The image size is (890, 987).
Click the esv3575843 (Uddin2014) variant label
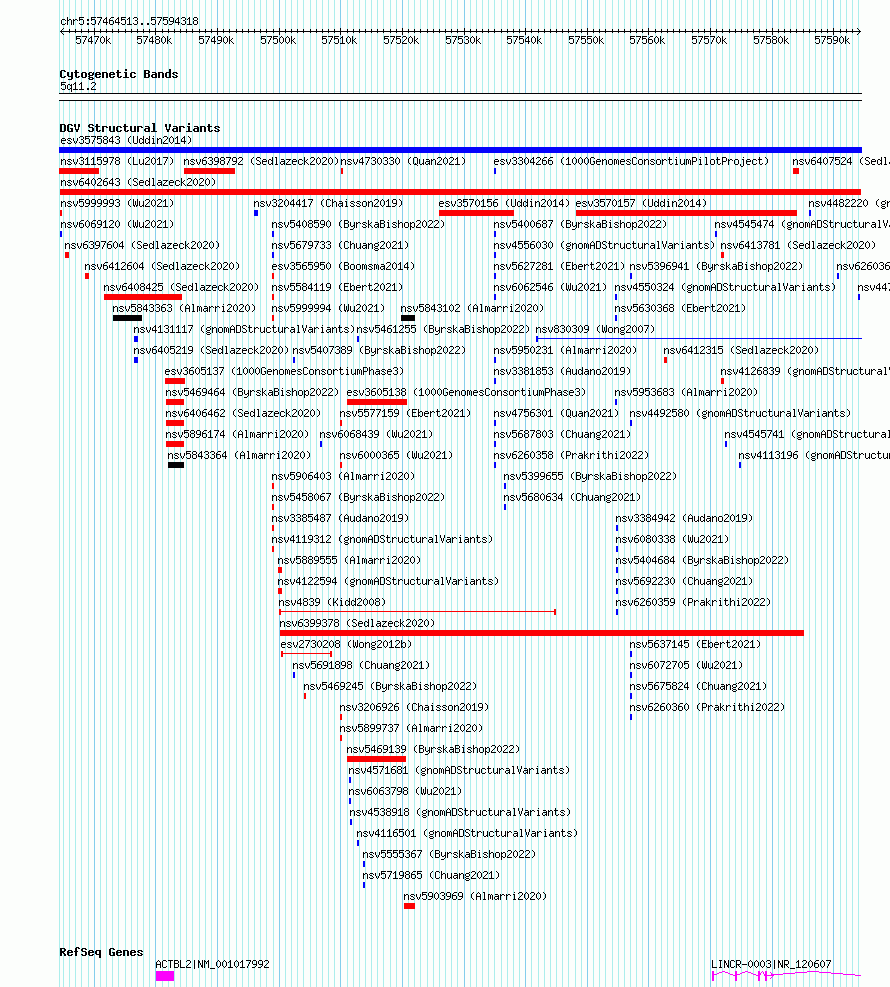[126, 140]
